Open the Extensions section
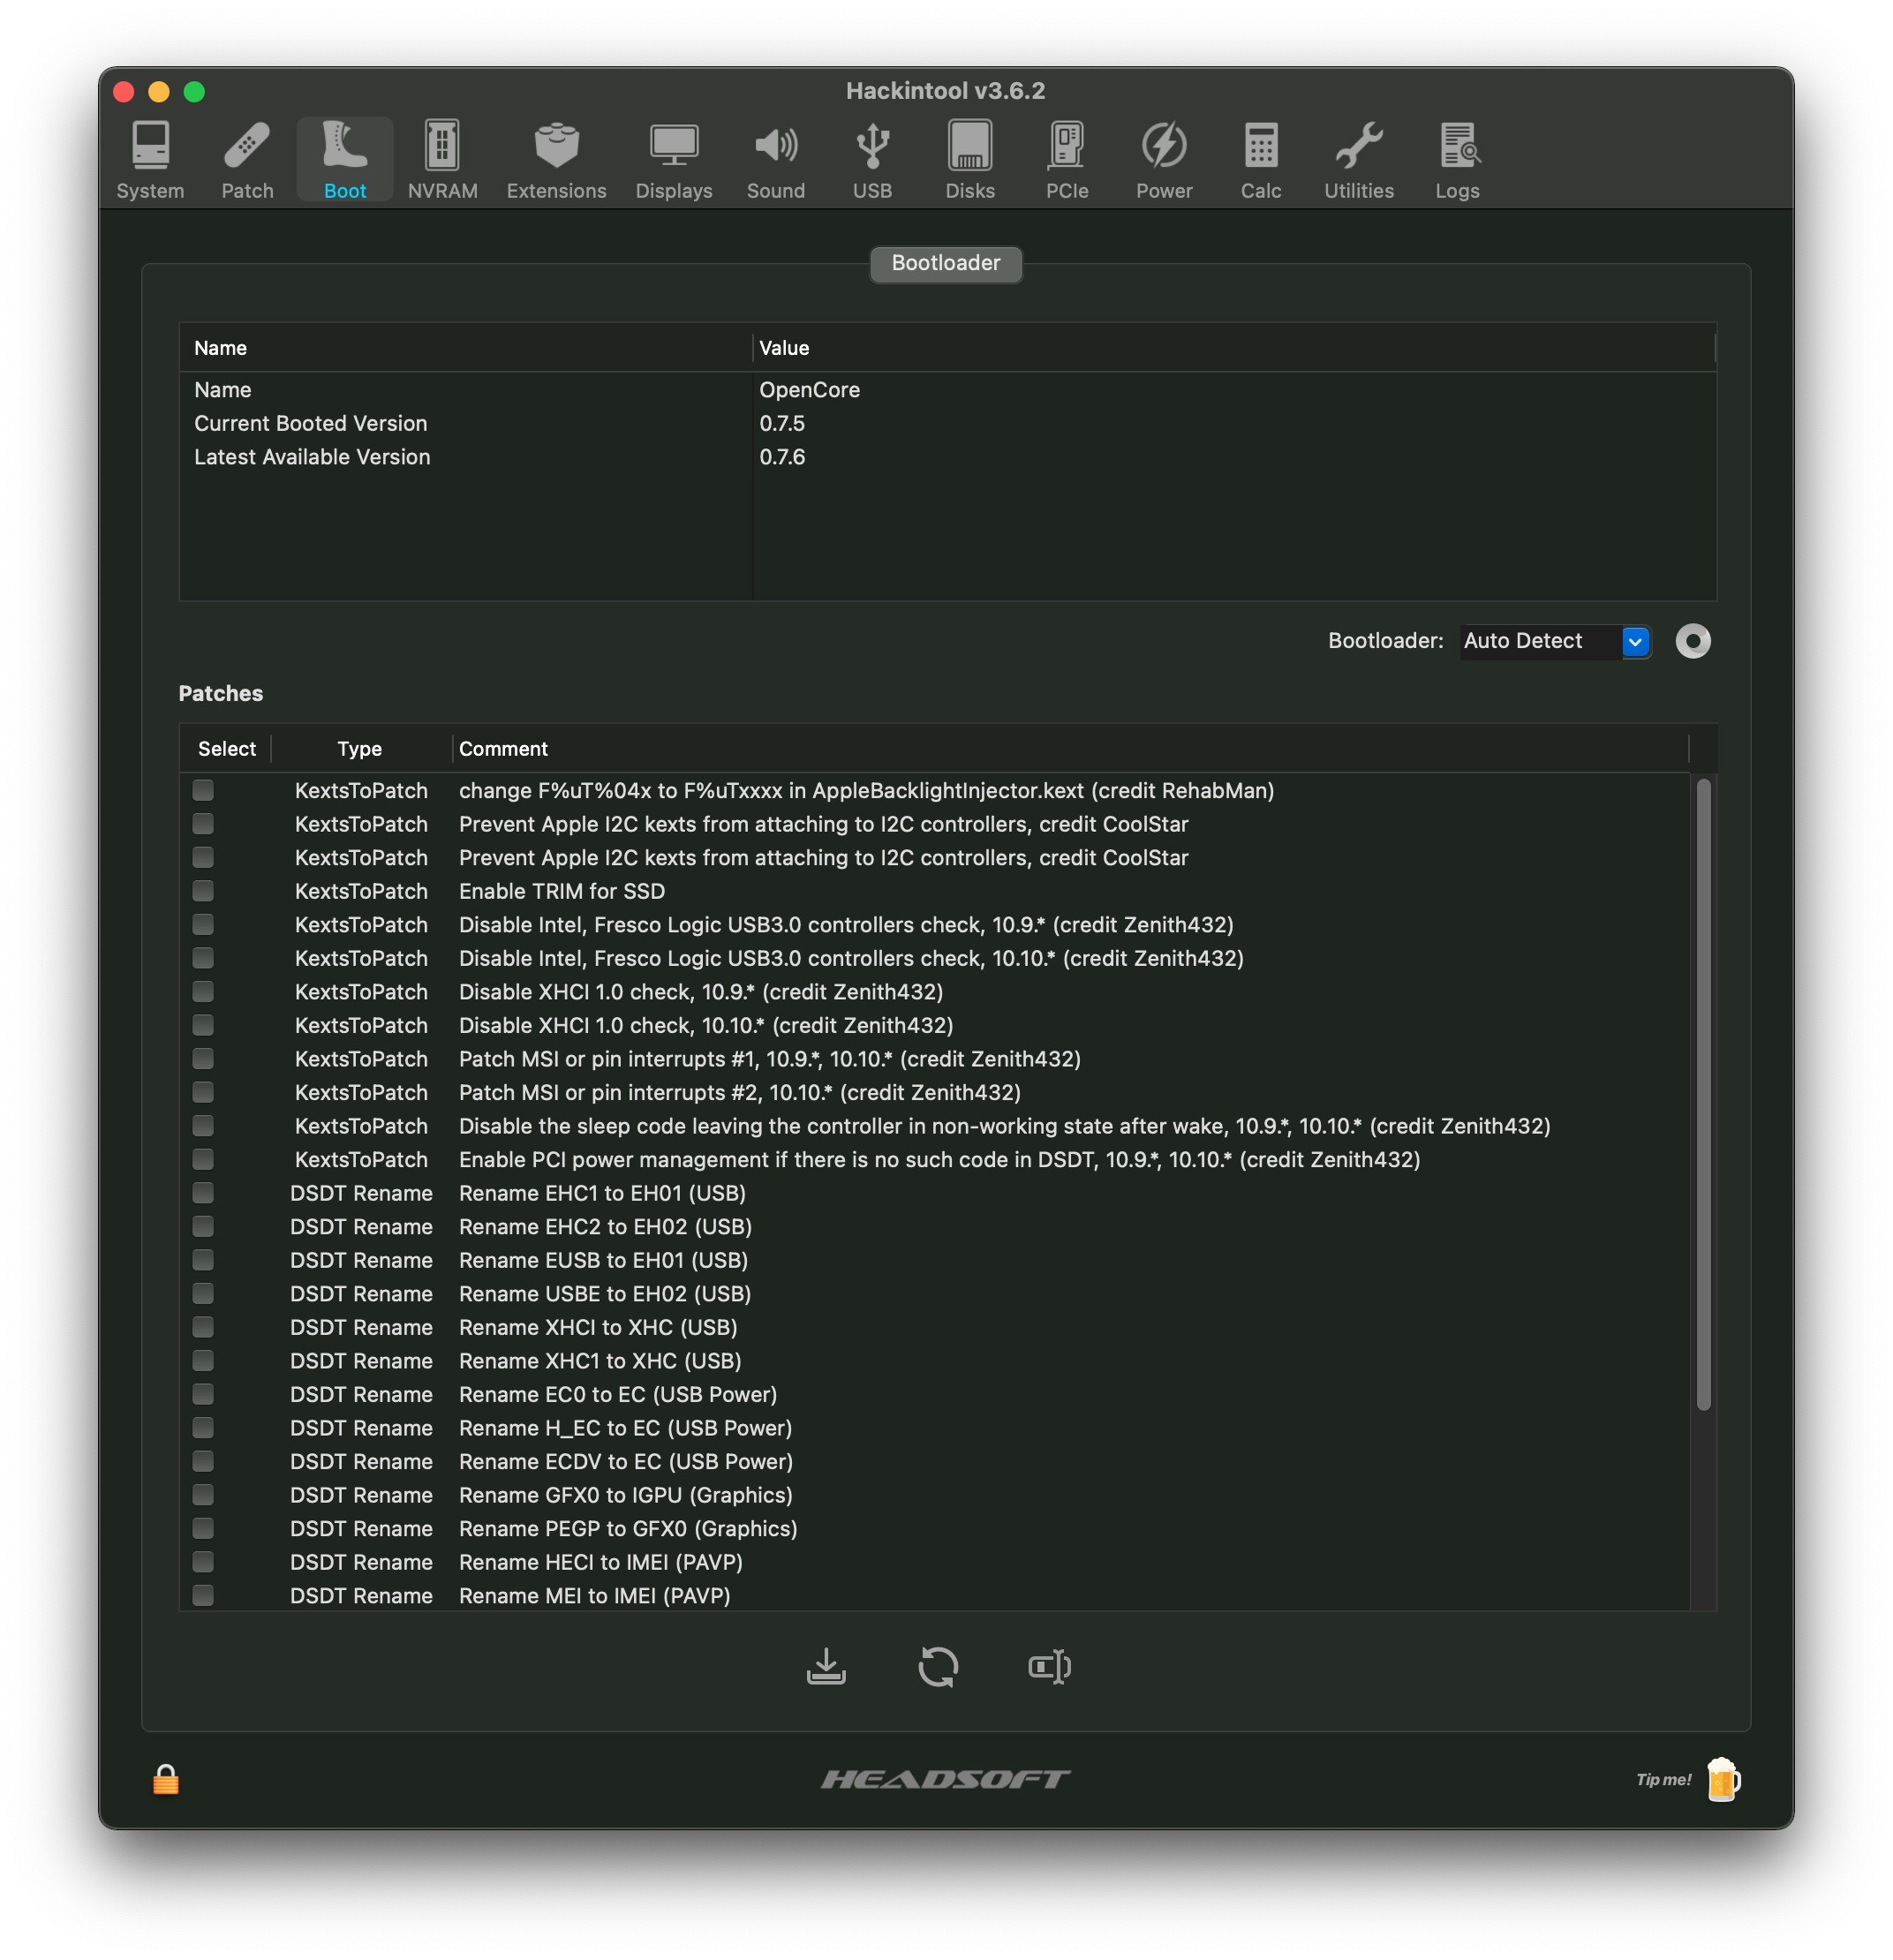 point(556,160)
